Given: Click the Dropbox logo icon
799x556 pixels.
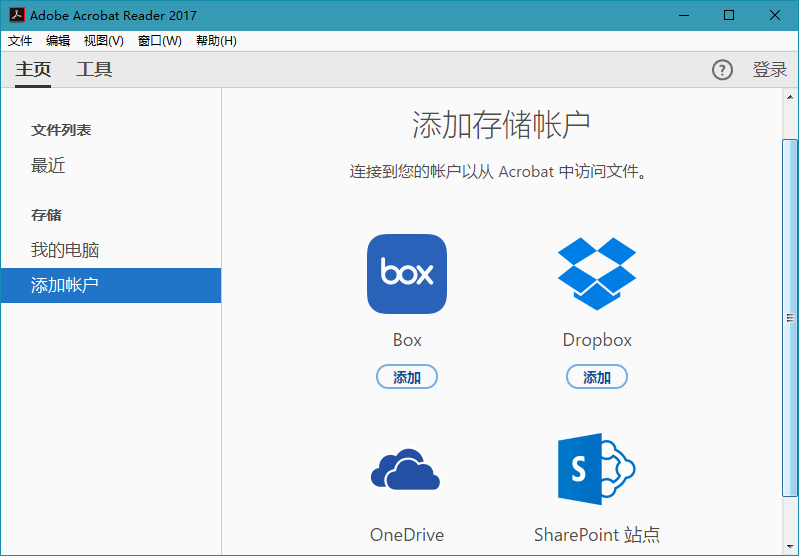Looking at the screenshot, I should pyautogui.click(x=597, y=274).
